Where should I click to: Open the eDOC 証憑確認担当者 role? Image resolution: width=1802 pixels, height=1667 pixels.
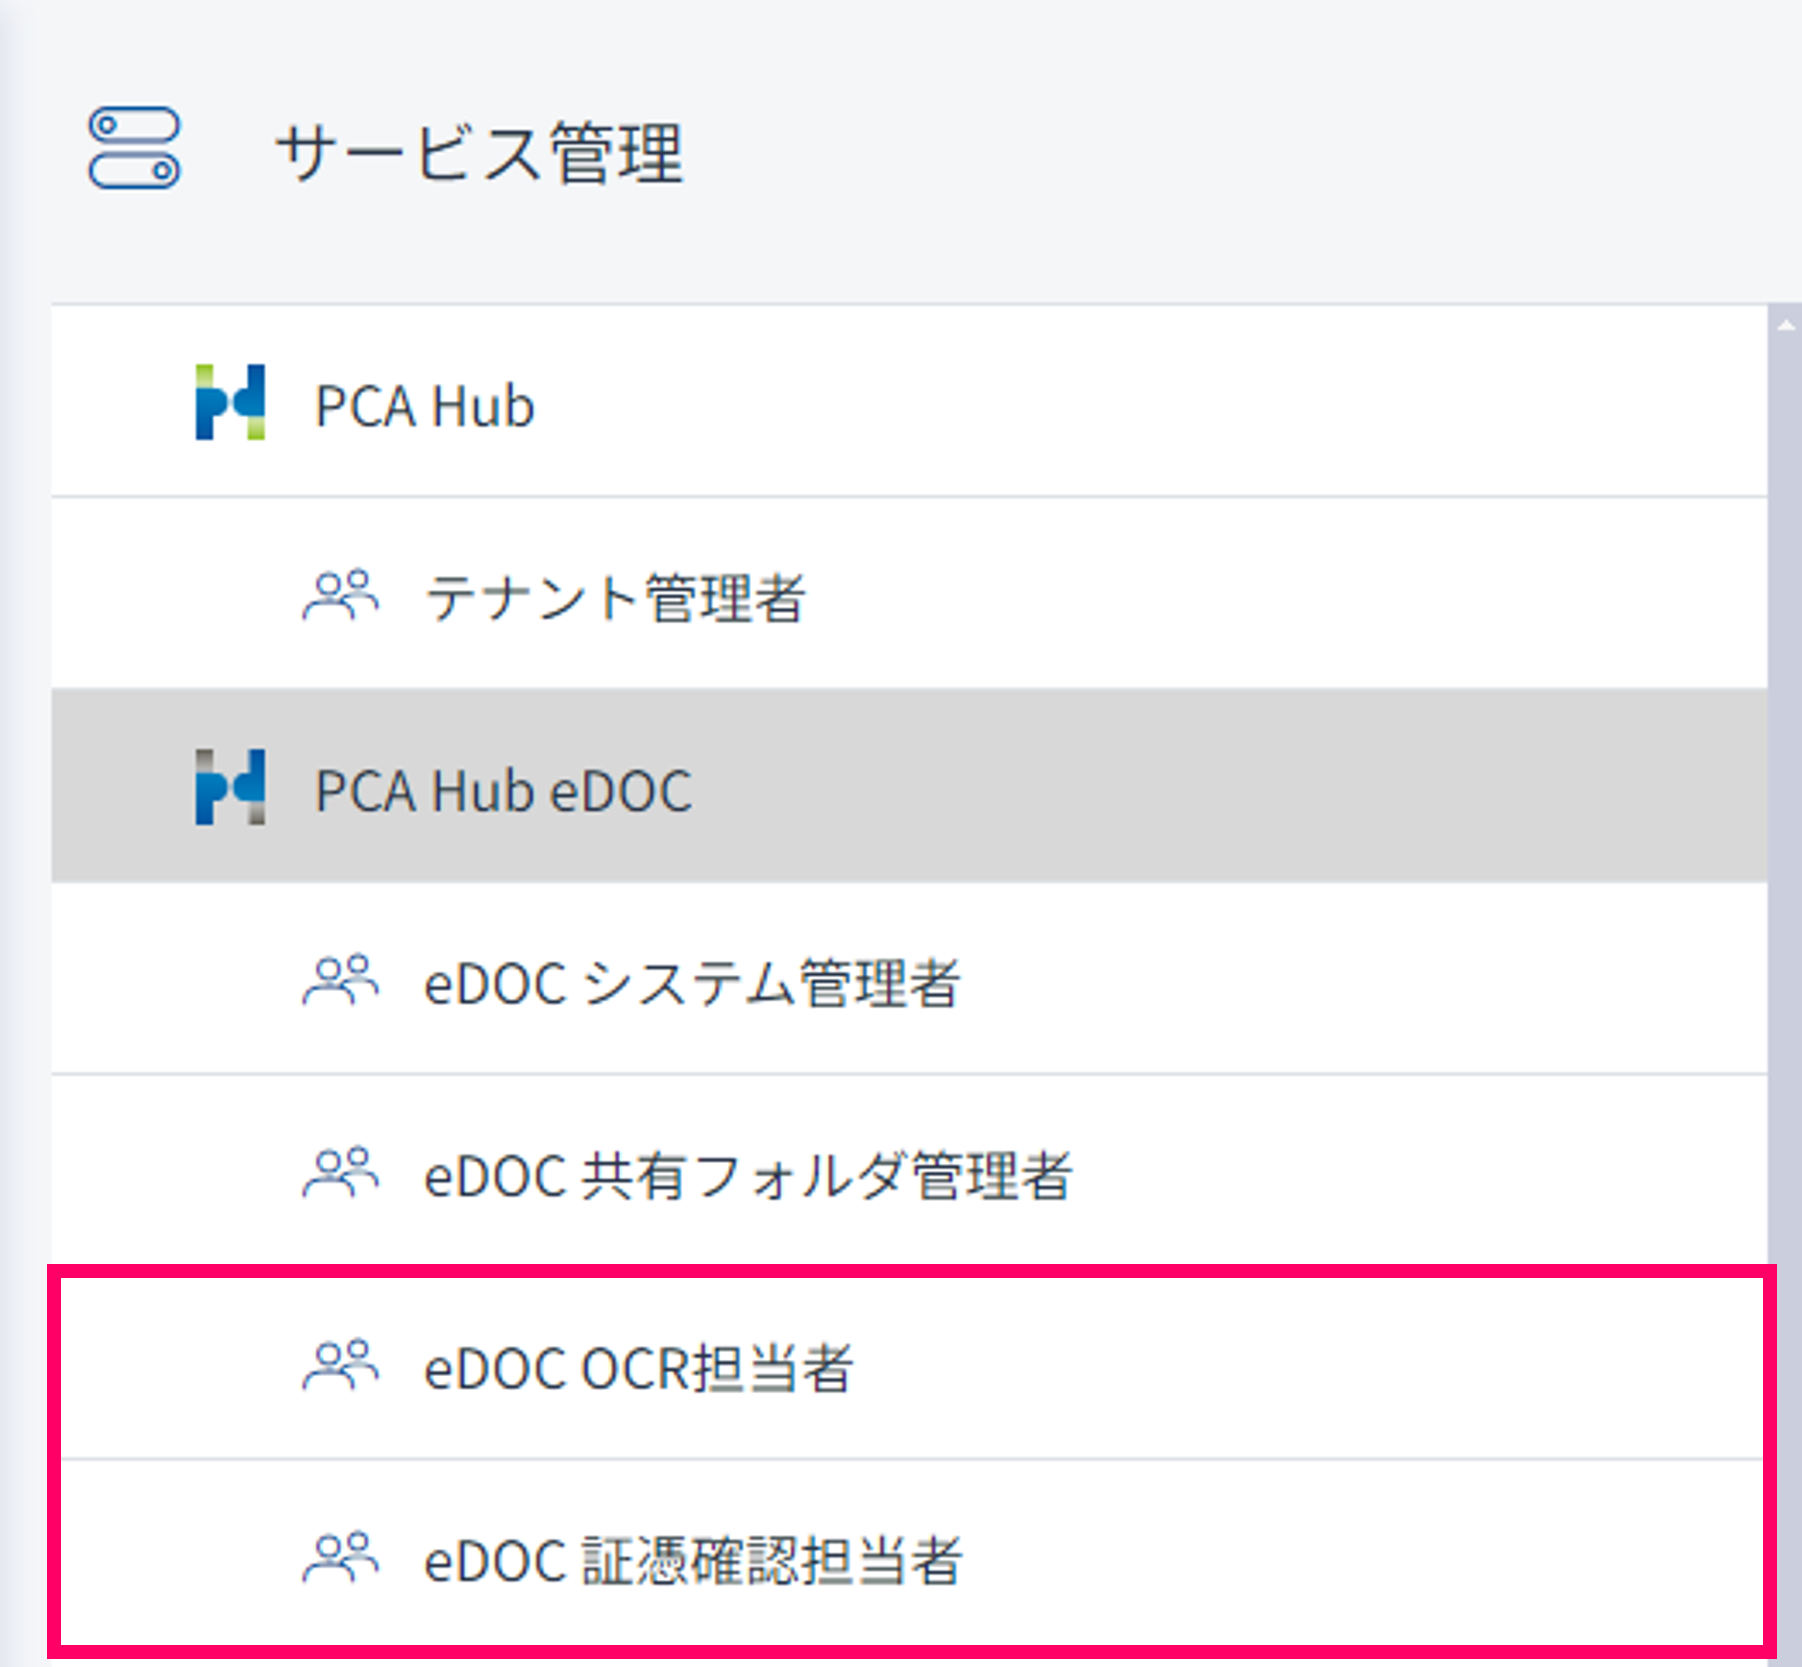[692, 1560]
